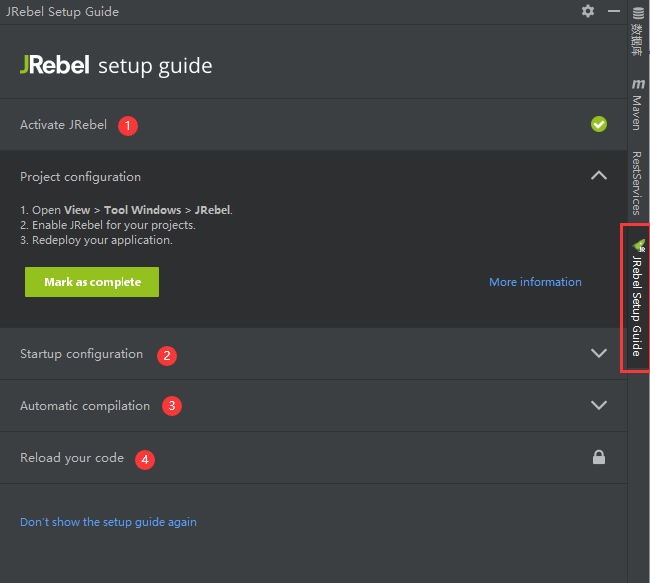This screenshot has width=650, height=583.
Task: Click the JRebel logo in the header
Action: 54,66
